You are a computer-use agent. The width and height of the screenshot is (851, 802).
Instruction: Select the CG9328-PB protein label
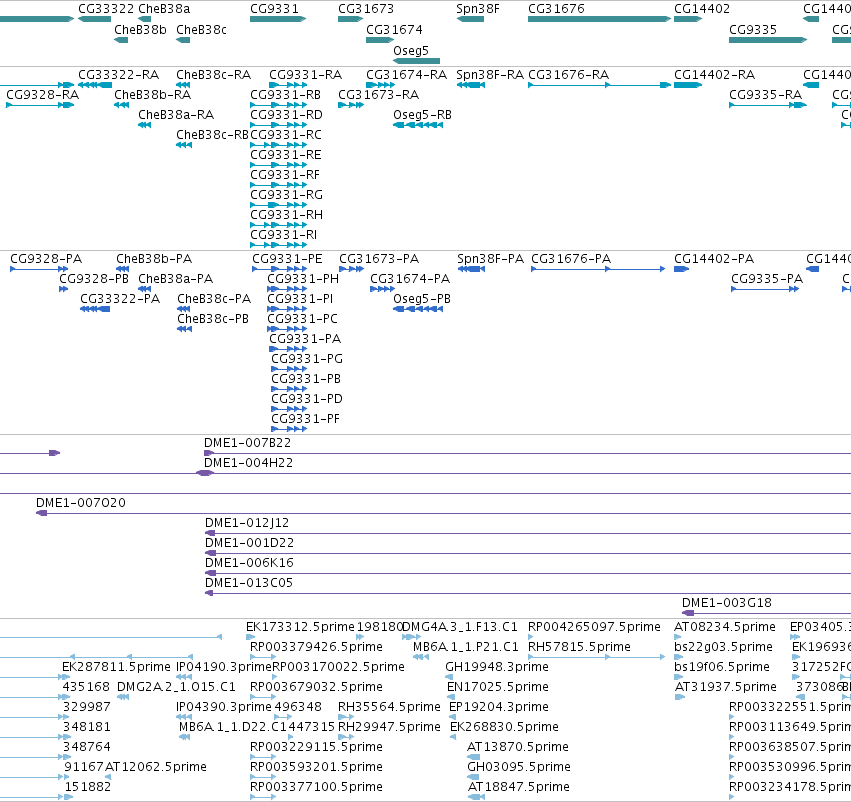pyautogui.click(x=94, y=279)
